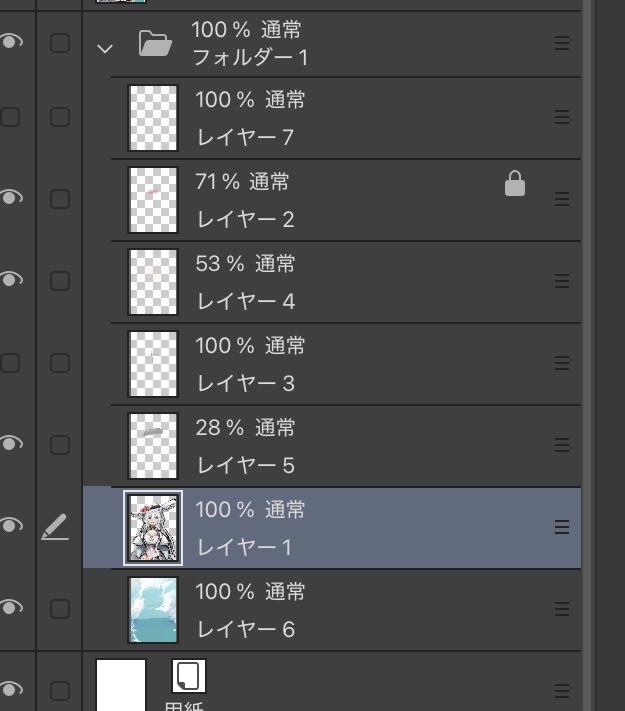Tick the checkbox beside レイヤー 6
Image resolution: width=625 pixels, height=711 pixels.
(60, 609)
